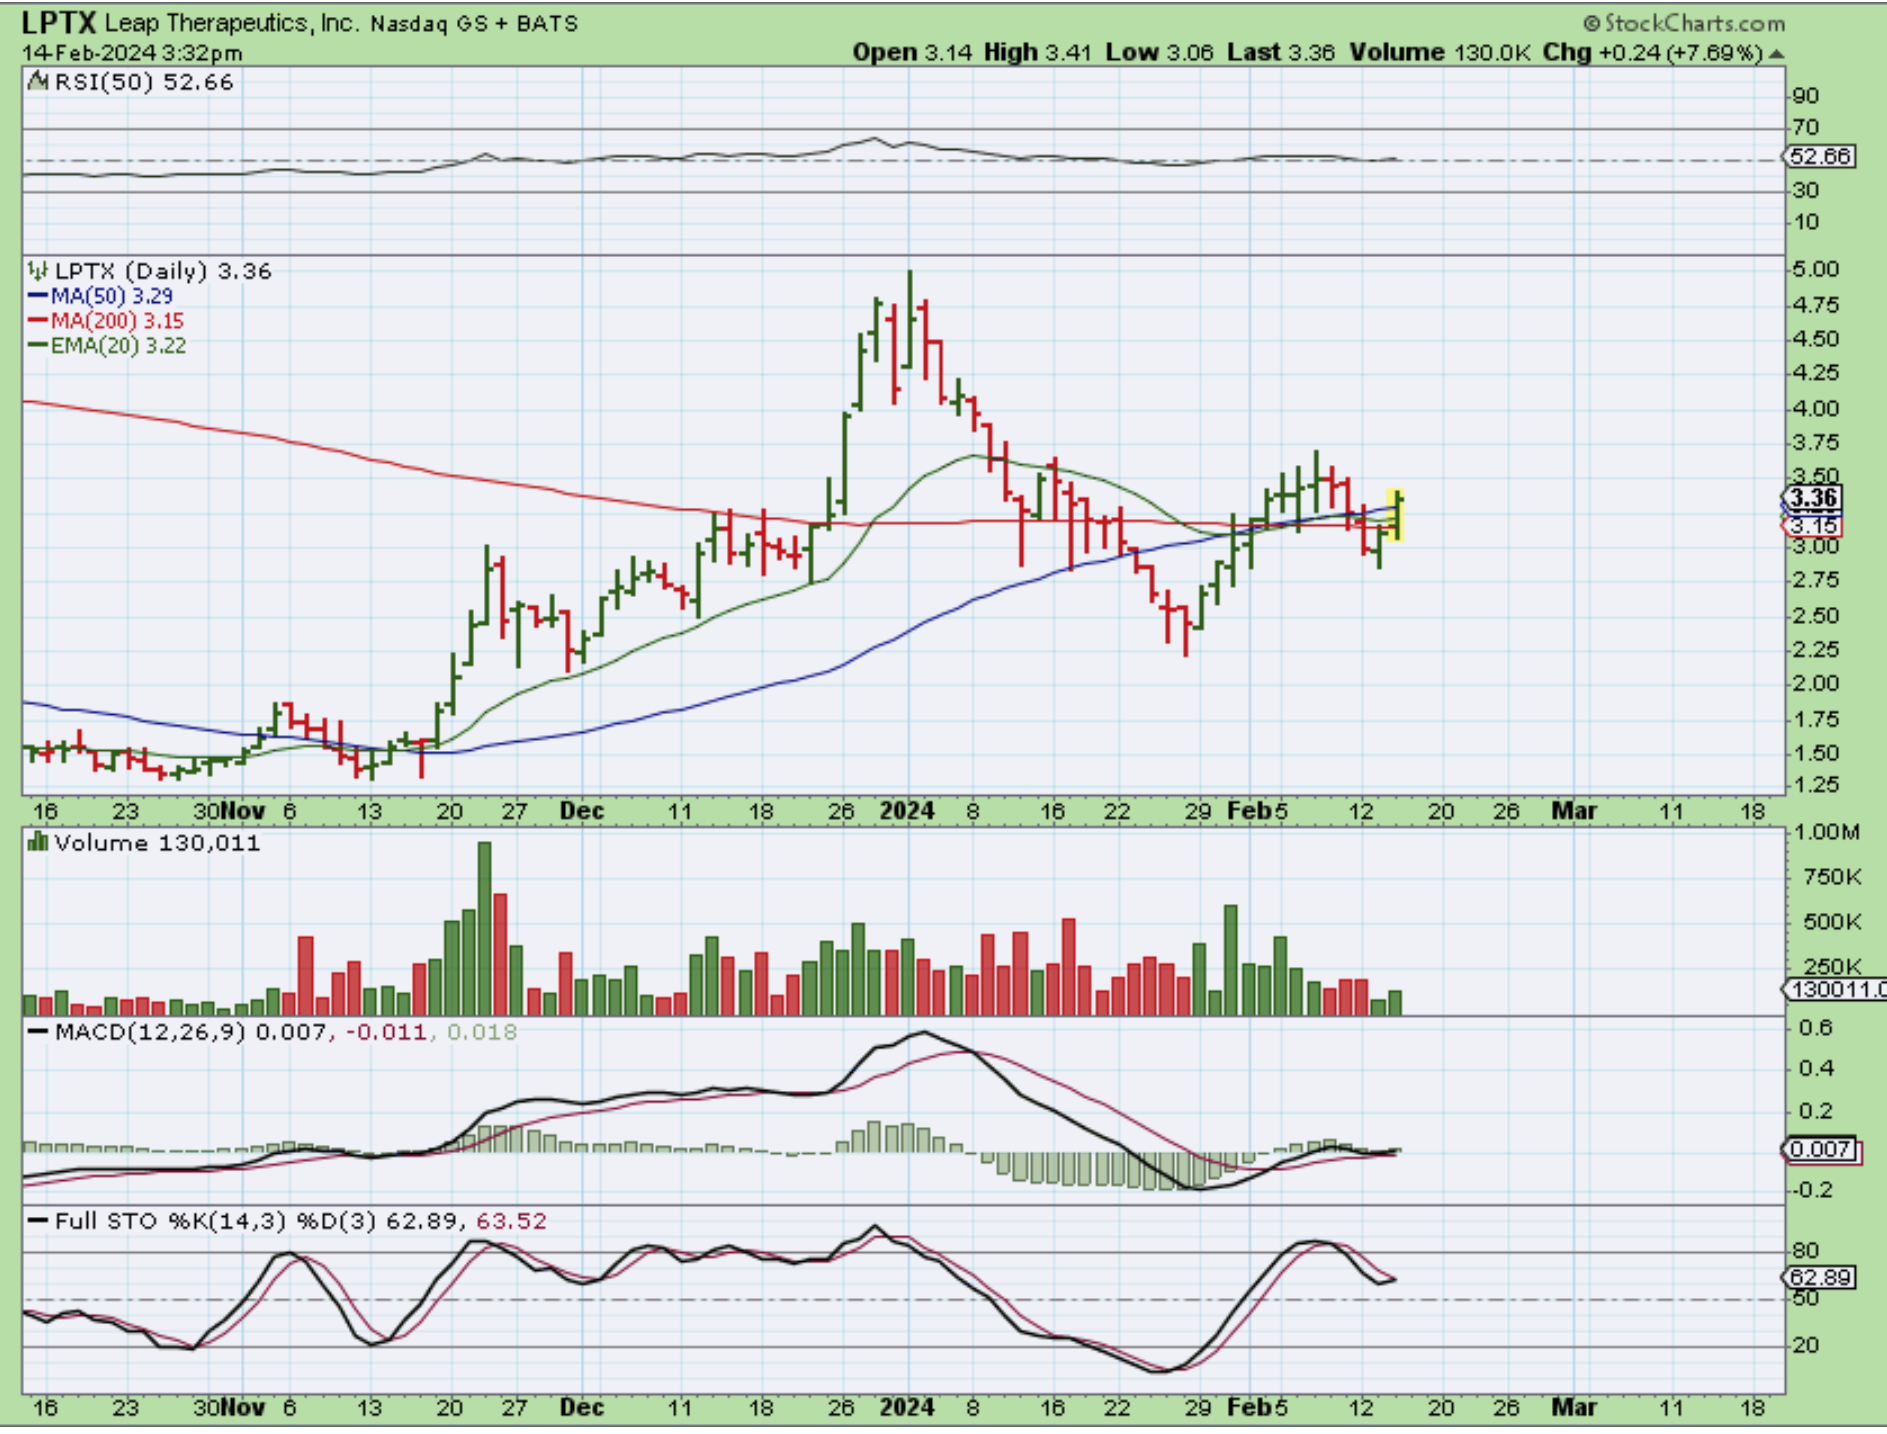This screenshot has width=1887, height=1434.
Task: Click the StockCharts.com copyright label
Action: (1683, 23)
